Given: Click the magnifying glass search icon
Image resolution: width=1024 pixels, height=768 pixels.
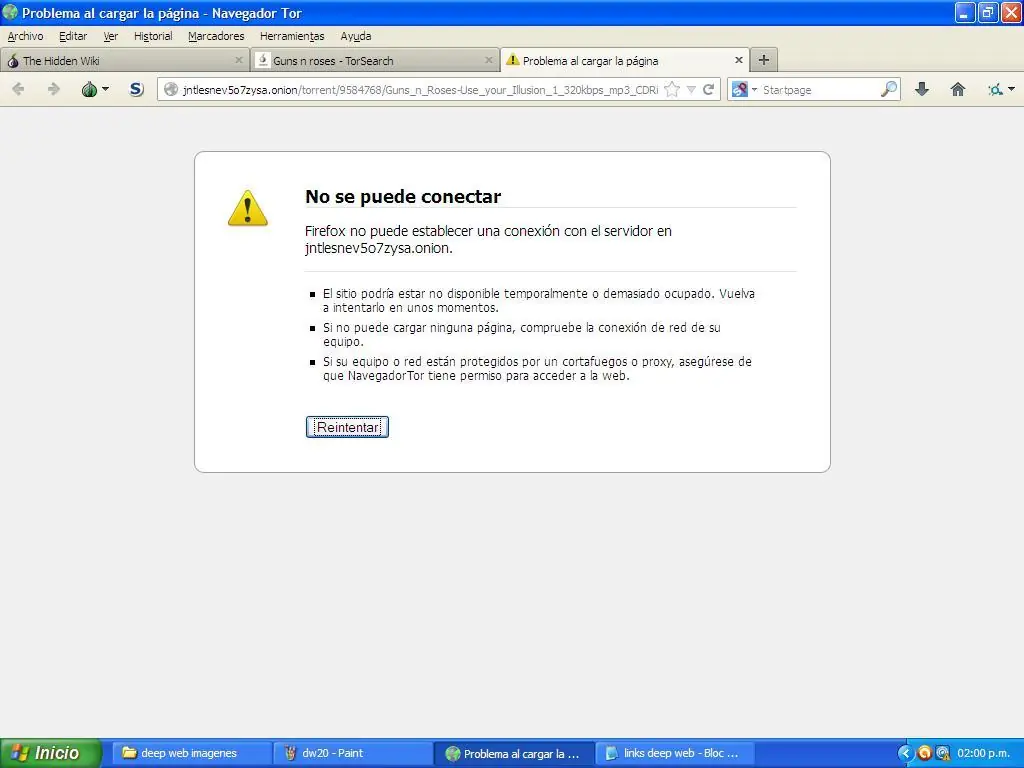Looking at the screenshot, I should click(889, 89).
